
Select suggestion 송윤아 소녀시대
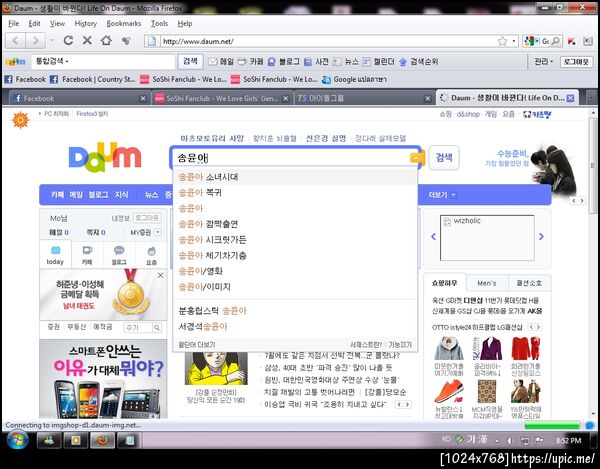295,177
